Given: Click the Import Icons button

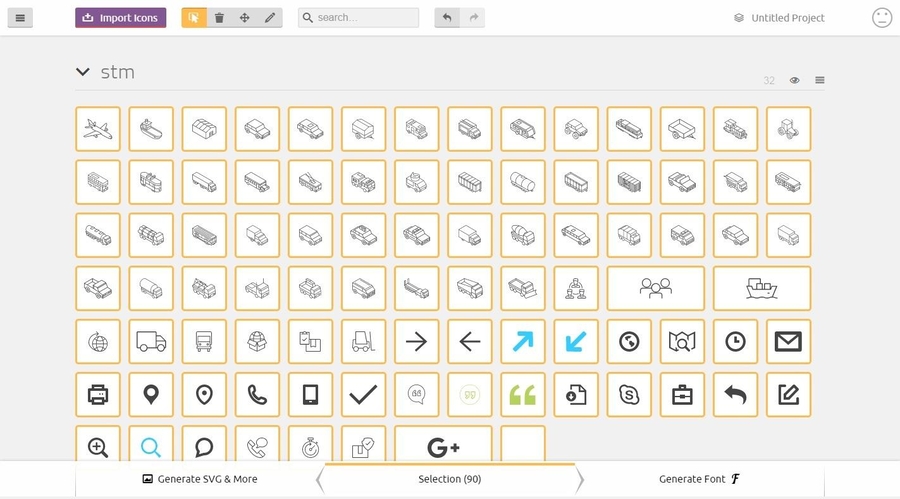Looking at the screenshot, I should pyautogui.click(x=120, y=18).
